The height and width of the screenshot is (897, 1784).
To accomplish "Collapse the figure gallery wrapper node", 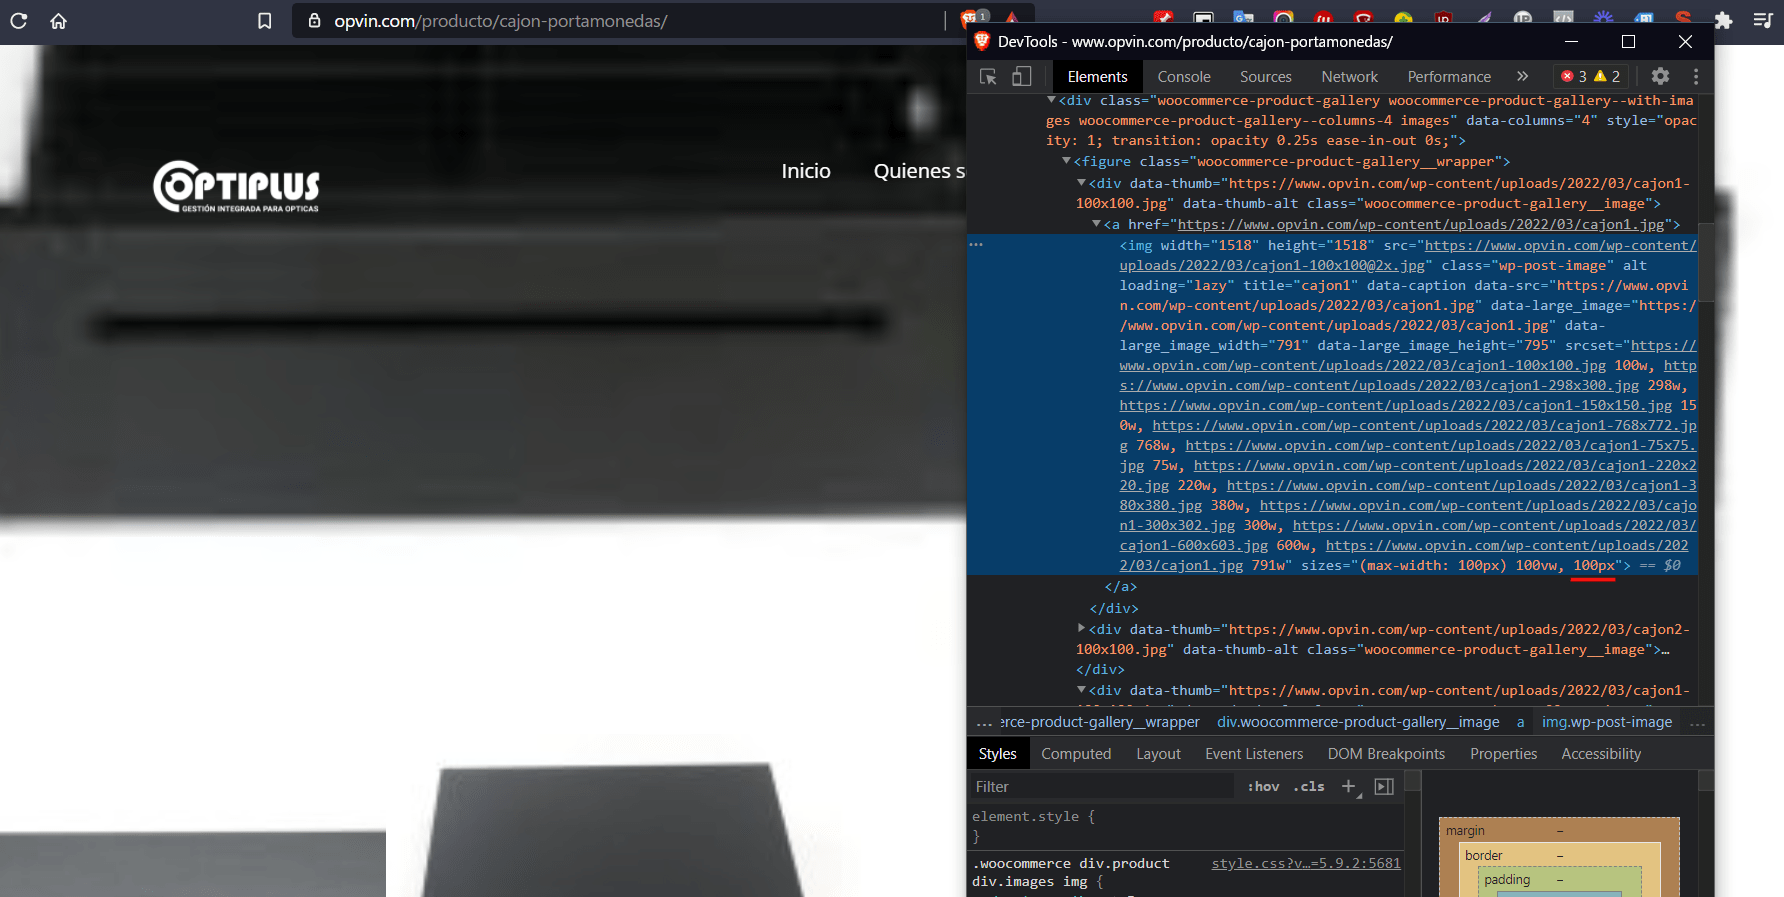I will click(x=1066, y=160).
